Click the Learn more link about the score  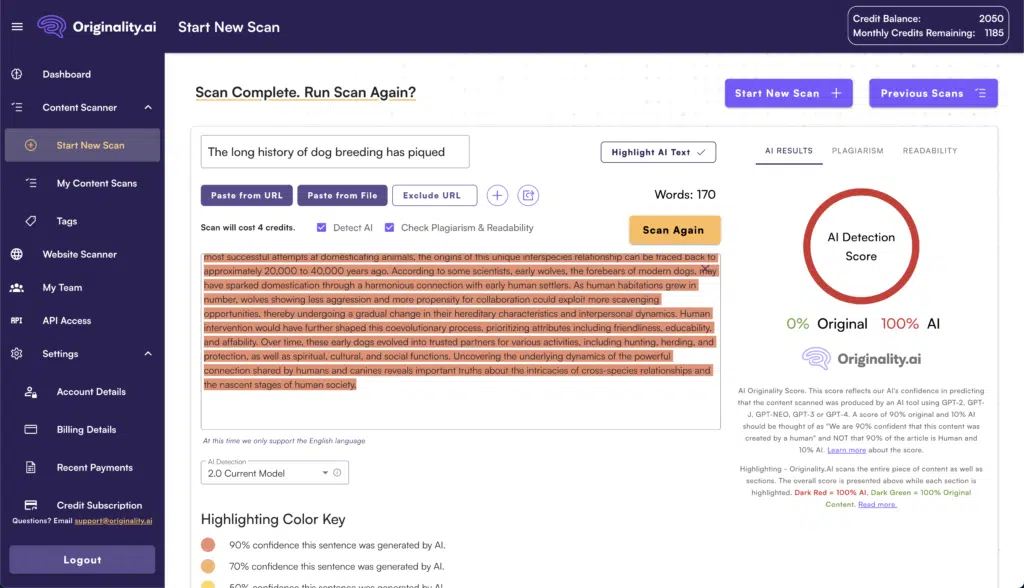[x=846, y=450]
